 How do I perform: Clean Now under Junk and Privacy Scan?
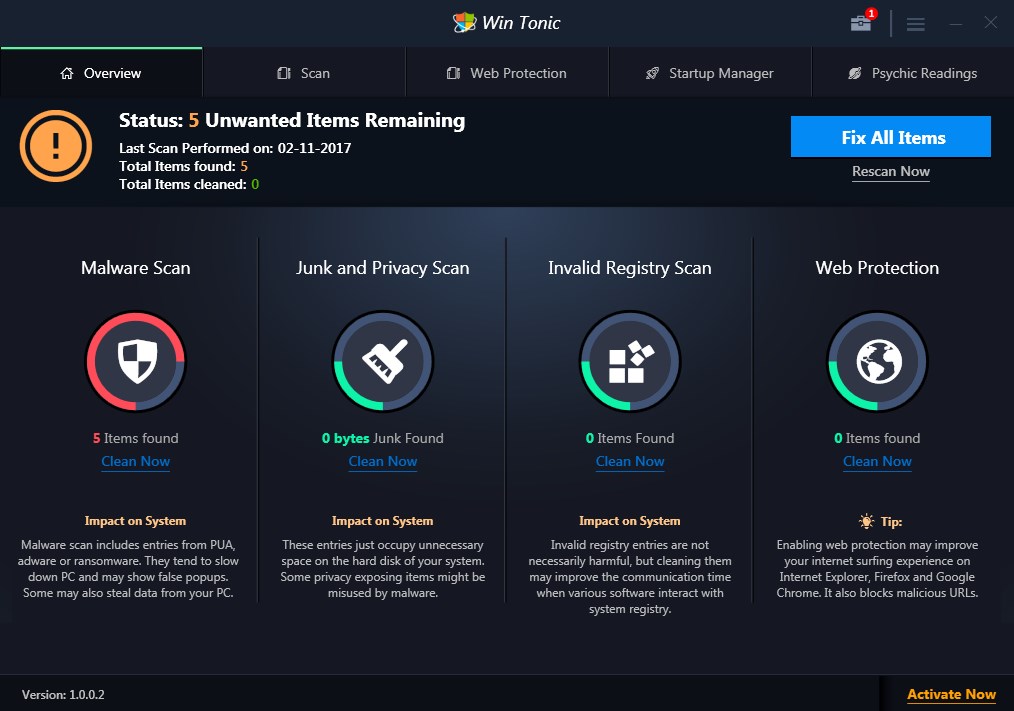pos(382,461)
